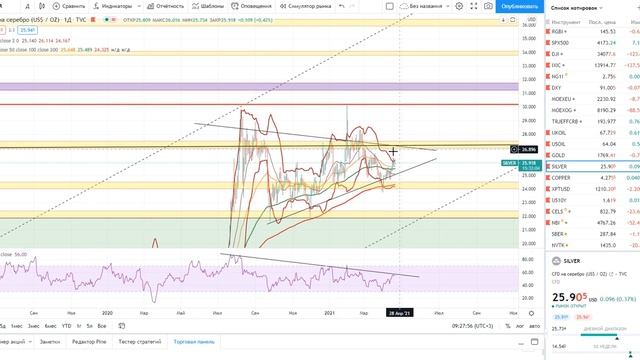This screenshot has width=640, height=360.
Task: Undo last chart action arrow
Action: (x=342, y=6)
